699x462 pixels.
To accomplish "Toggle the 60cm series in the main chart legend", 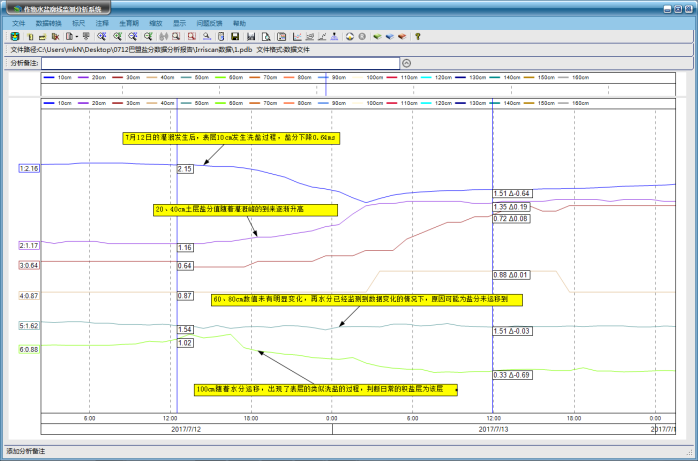I will tap(229, 103).
